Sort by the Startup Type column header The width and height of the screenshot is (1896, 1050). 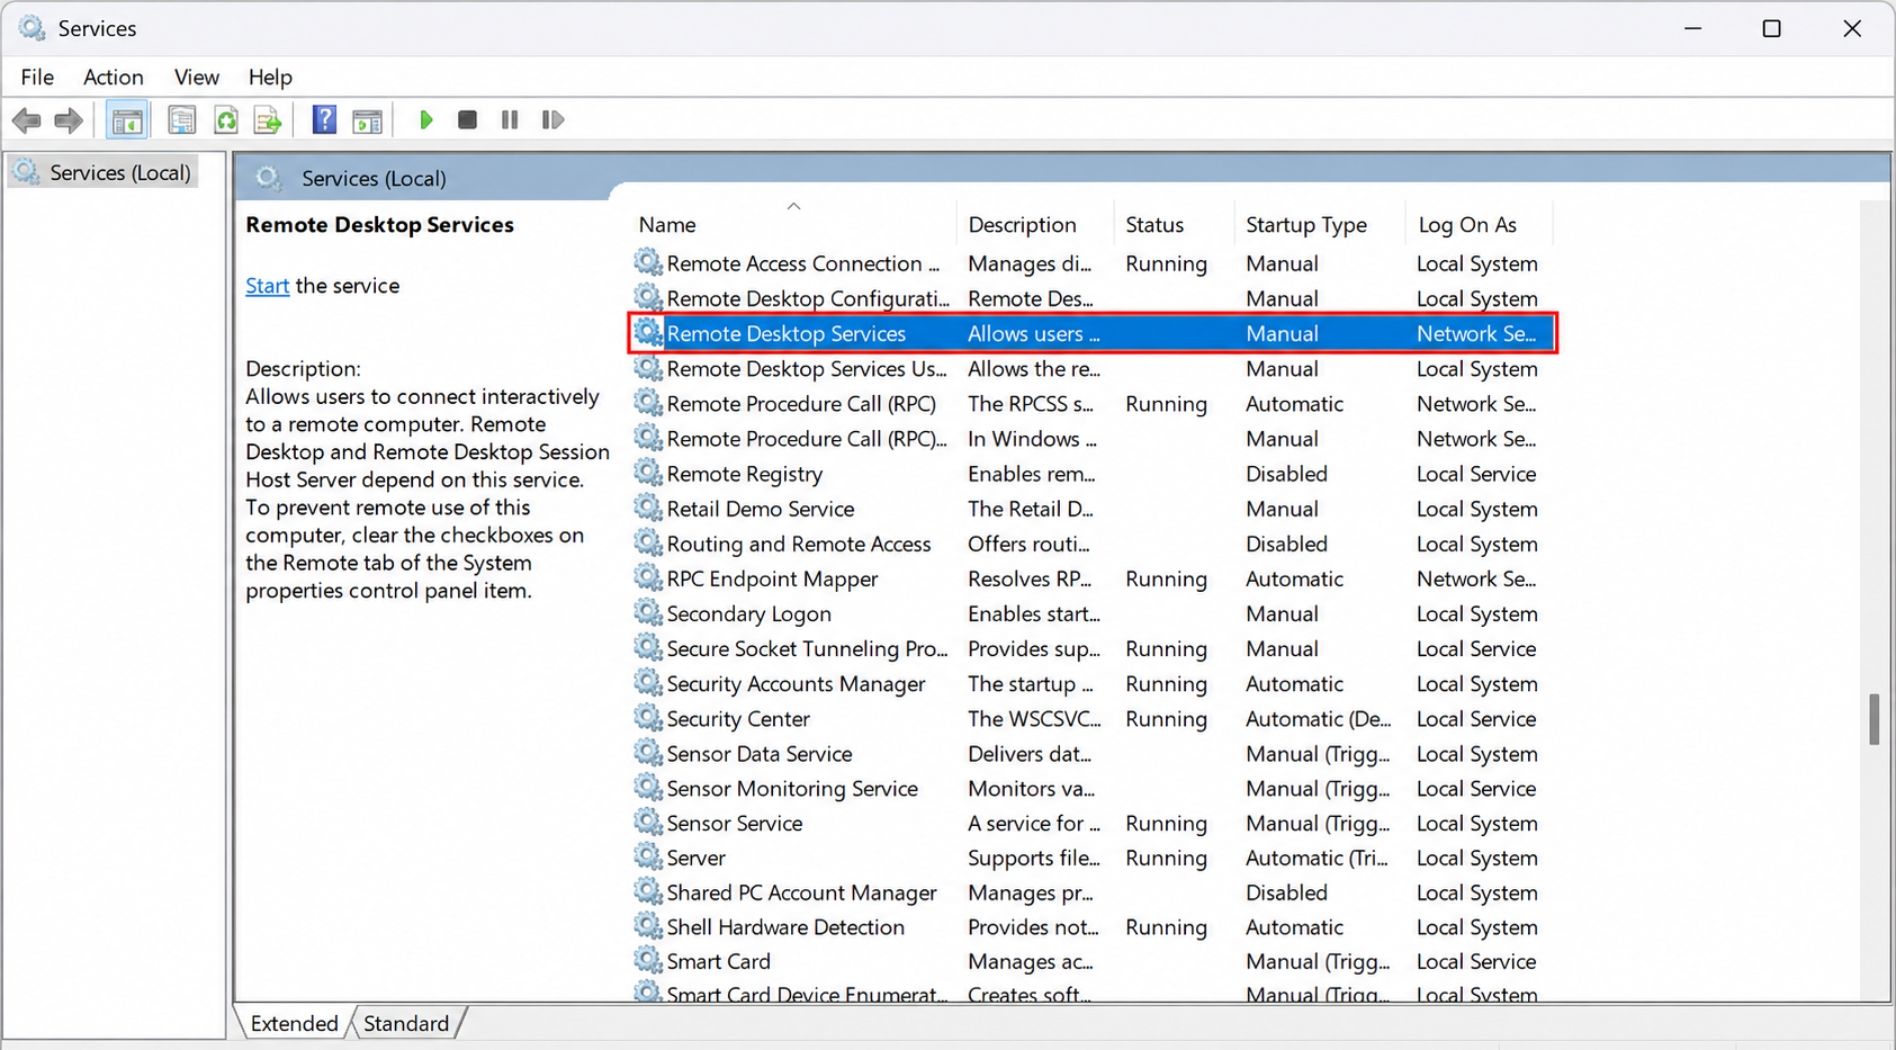coord(1320,225)
